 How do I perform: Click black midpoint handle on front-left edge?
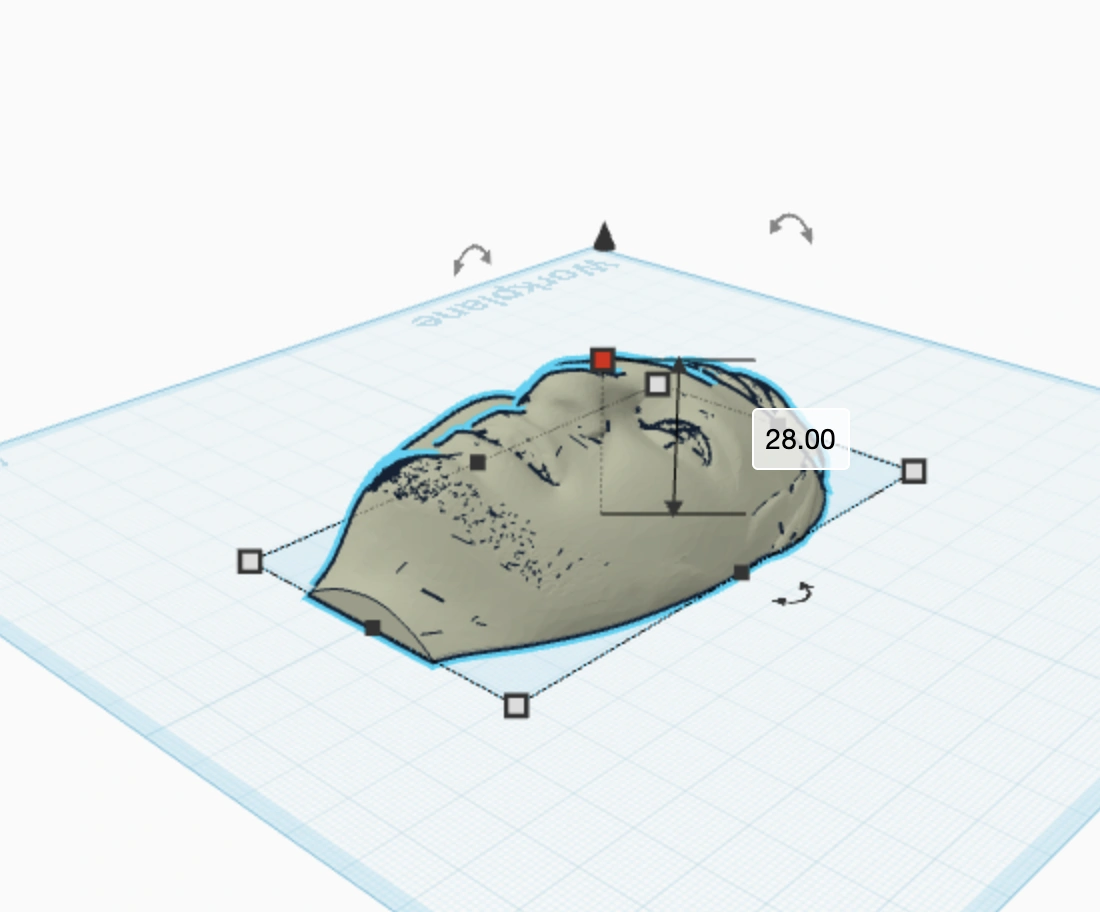click(x=373, y=628)
